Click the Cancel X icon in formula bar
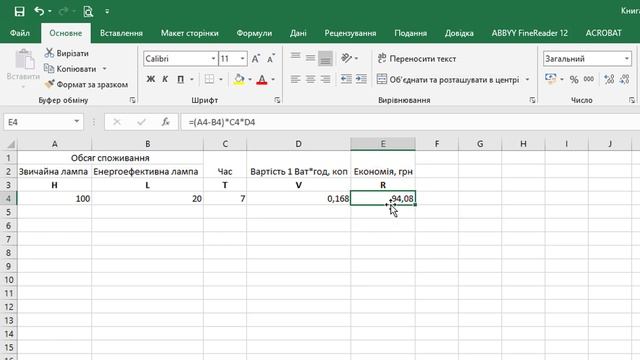Screen dimensions: 640x360 (117, 122)
